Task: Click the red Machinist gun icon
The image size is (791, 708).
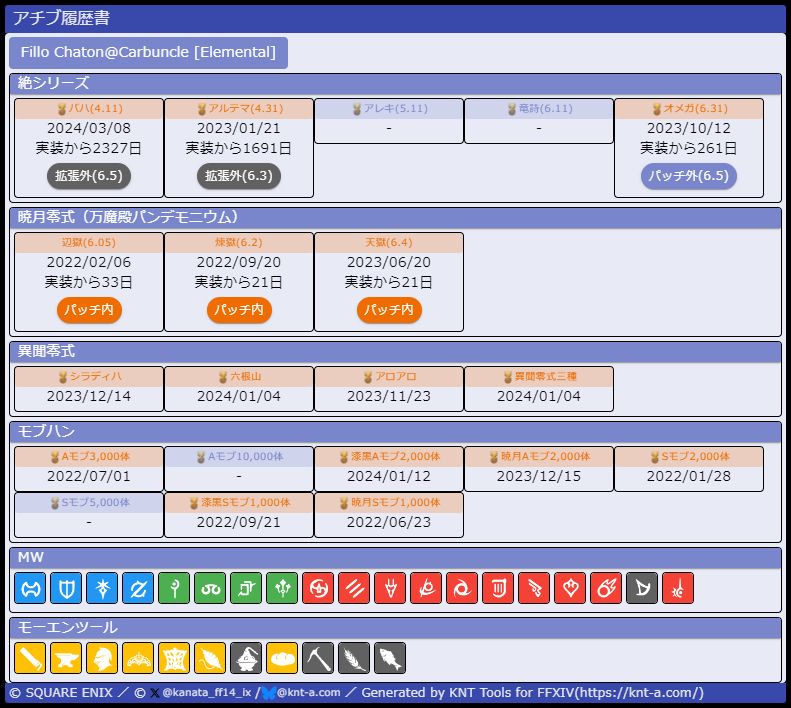Action: [534, 588]
